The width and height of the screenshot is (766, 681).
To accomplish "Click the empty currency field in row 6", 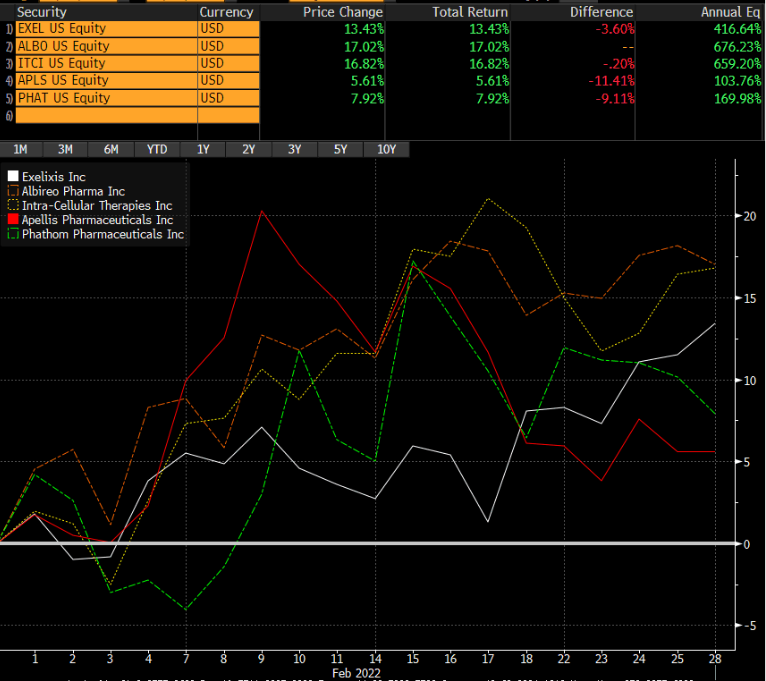I will coord(229,115).
